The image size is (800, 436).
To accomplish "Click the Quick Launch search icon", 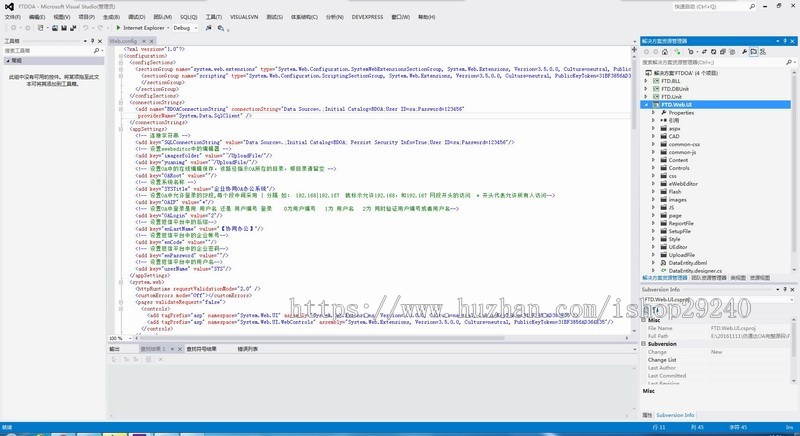I will (752, 6).
